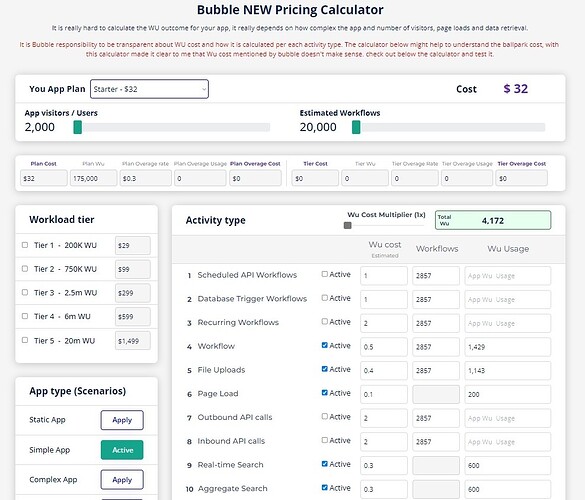This screenshot has height=500, width=585.
Task: Click Wu Usage field for Database Trigger Workflows
Action: pyautogui.click(x=507, y=299)
